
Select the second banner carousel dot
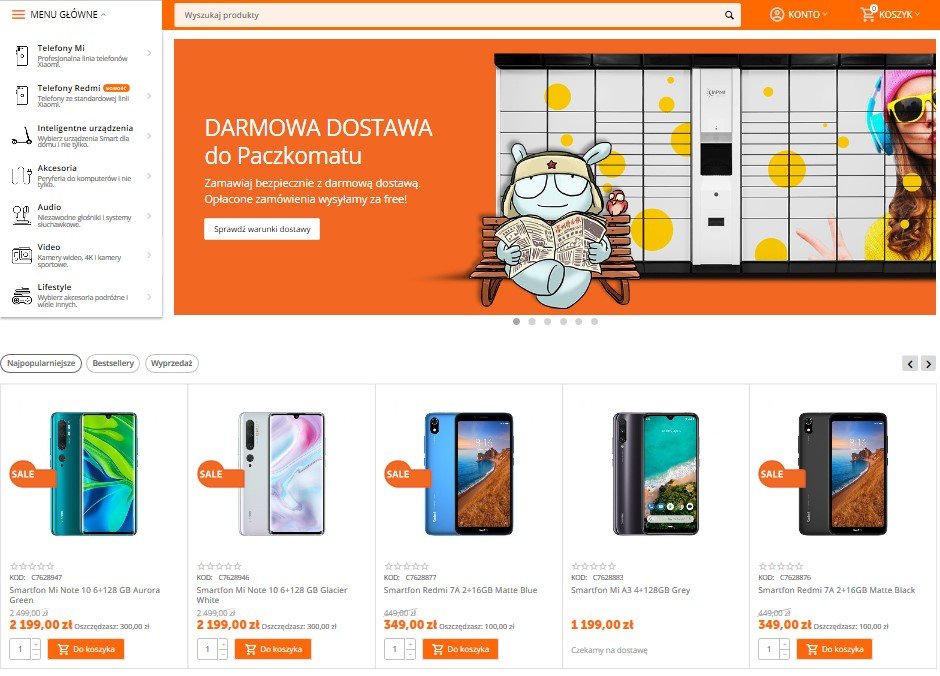click(x=532, y=322)
